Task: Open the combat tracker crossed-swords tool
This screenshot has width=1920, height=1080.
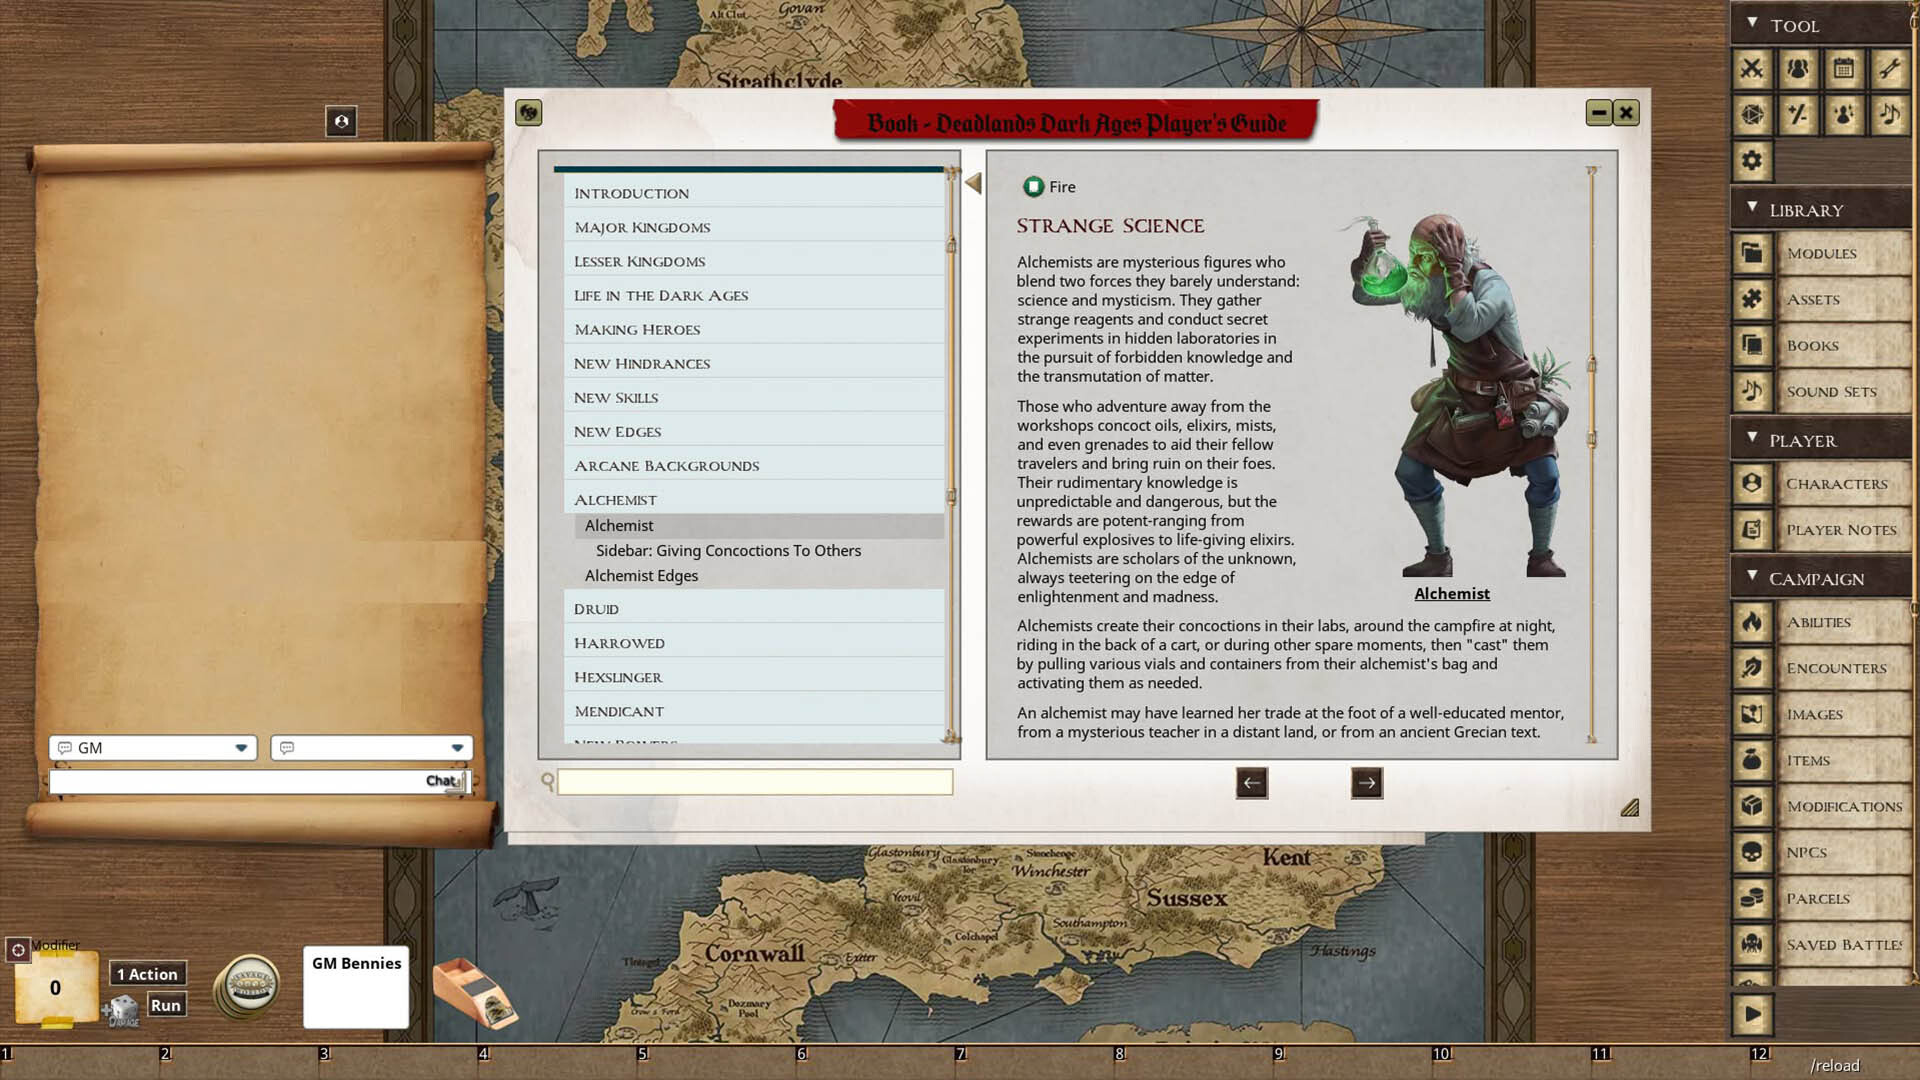Action: [x=1752, y=69]
